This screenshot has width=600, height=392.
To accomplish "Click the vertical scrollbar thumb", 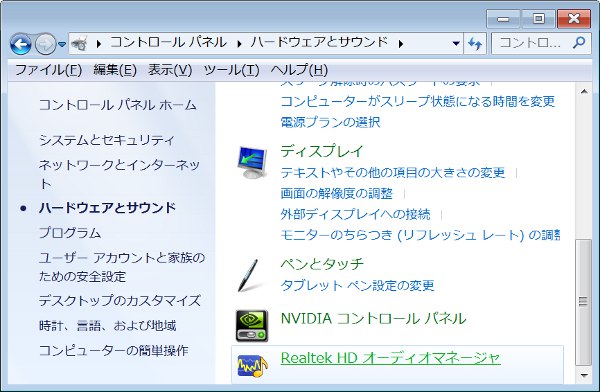I will point(584,302).
